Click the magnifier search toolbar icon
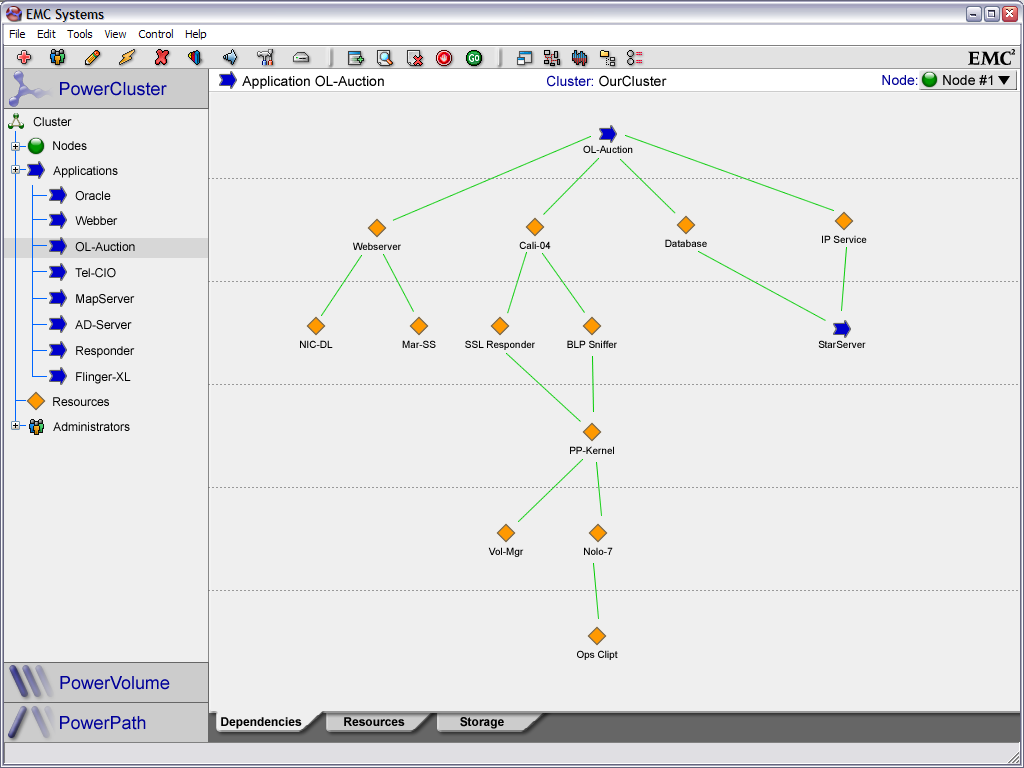Viewport: 1024px width, 768px height. pyautogui.click(x=385, y=58)
